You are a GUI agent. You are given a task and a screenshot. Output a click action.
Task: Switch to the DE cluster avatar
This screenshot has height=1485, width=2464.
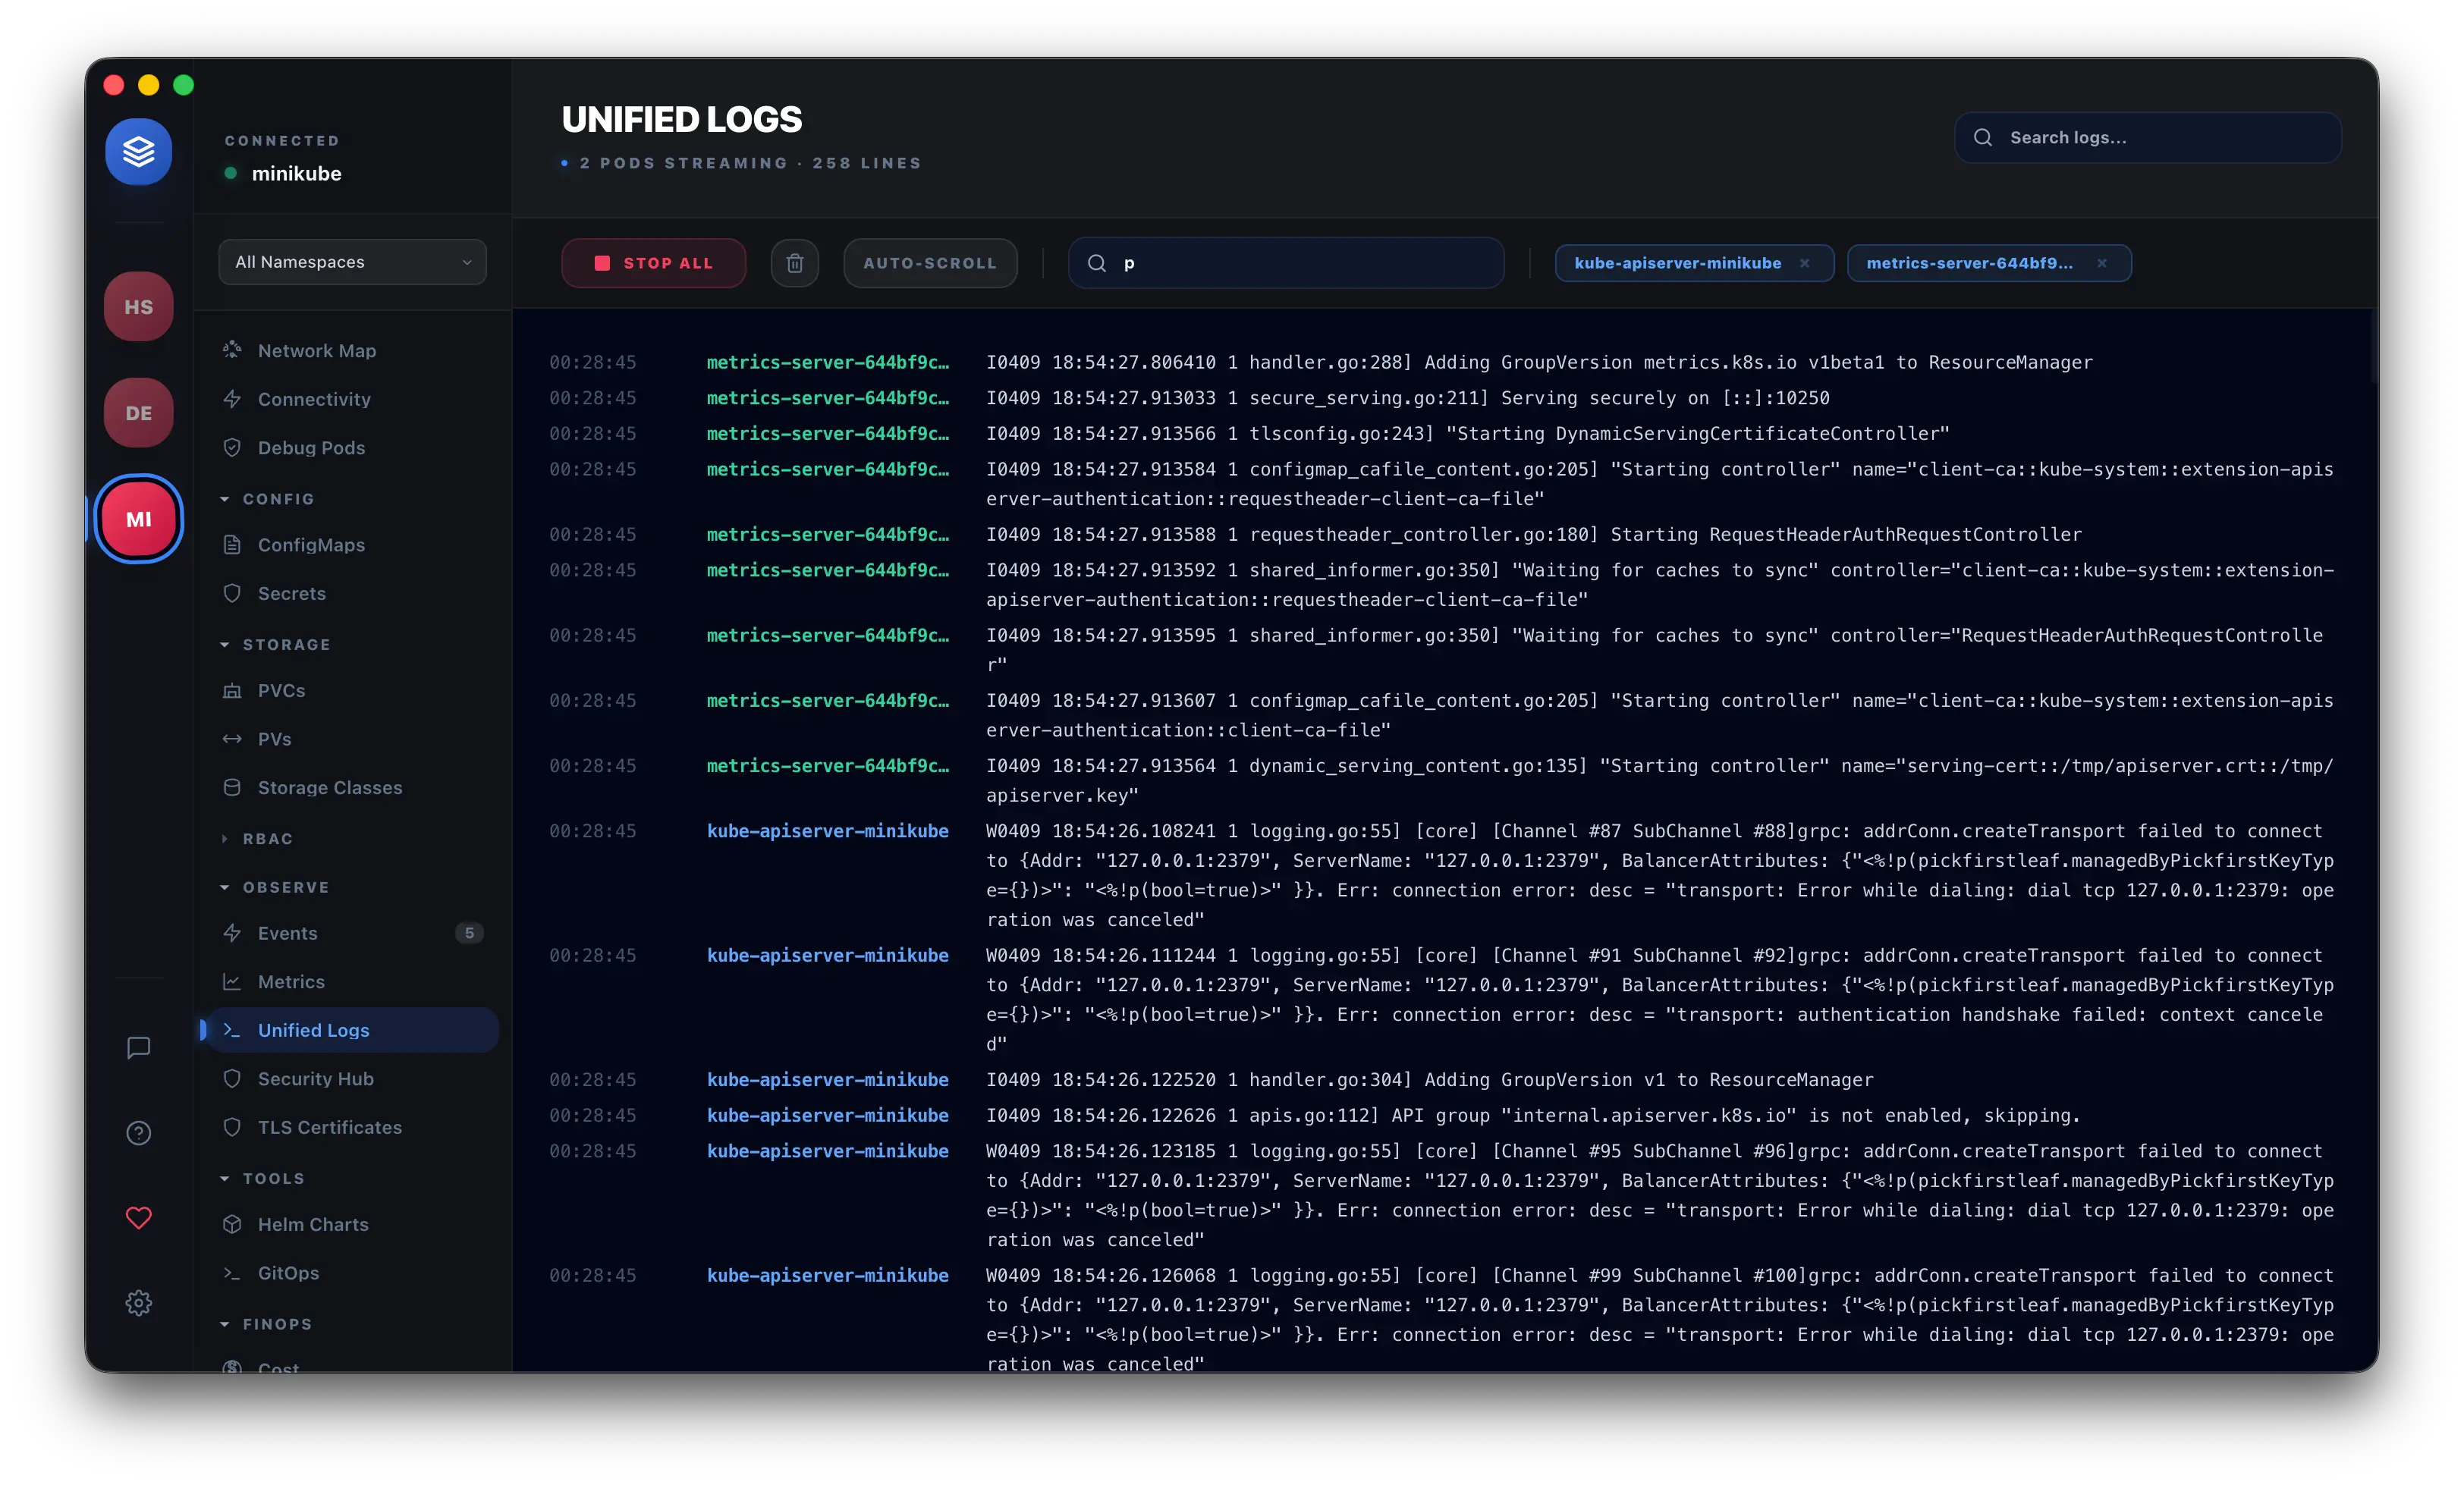coord(139,413)
